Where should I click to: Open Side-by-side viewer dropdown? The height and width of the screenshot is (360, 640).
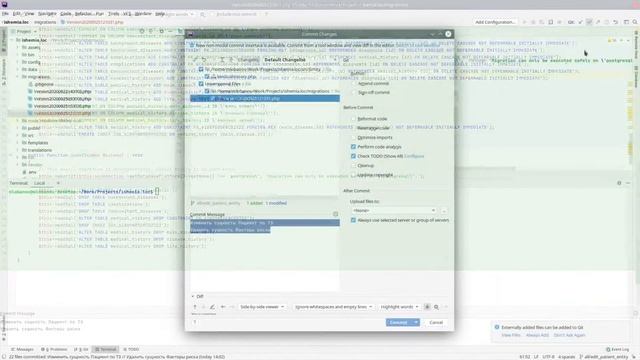[262, 307]
